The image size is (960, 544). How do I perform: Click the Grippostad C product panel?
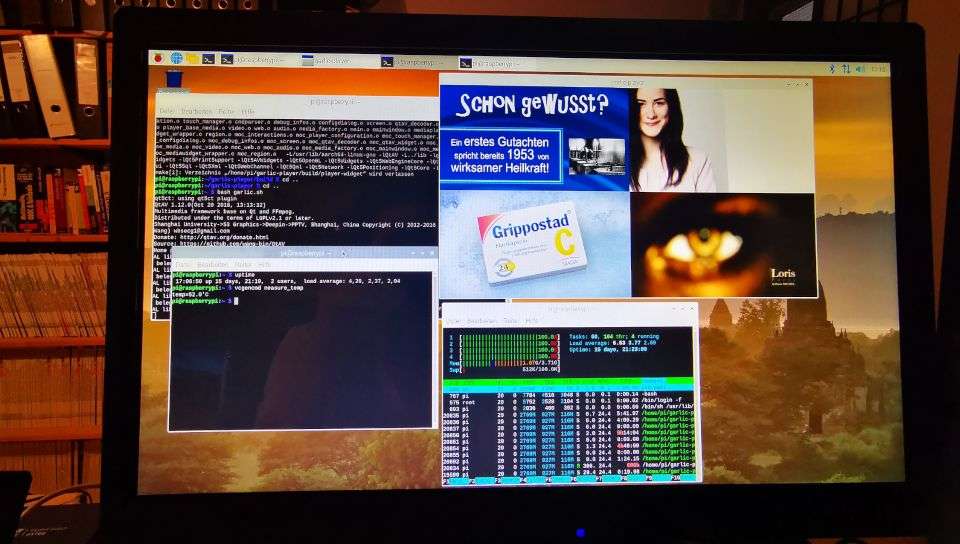[534, 244]
